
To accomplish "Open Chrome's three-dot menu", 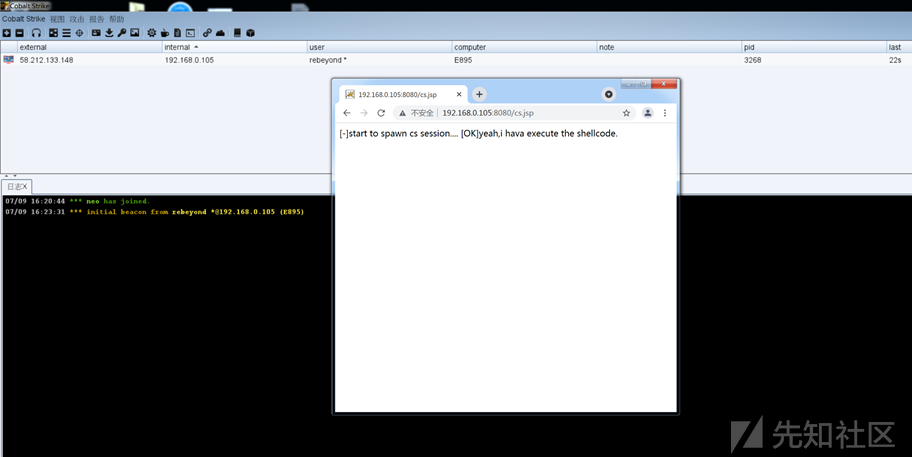I will point(665,113).
